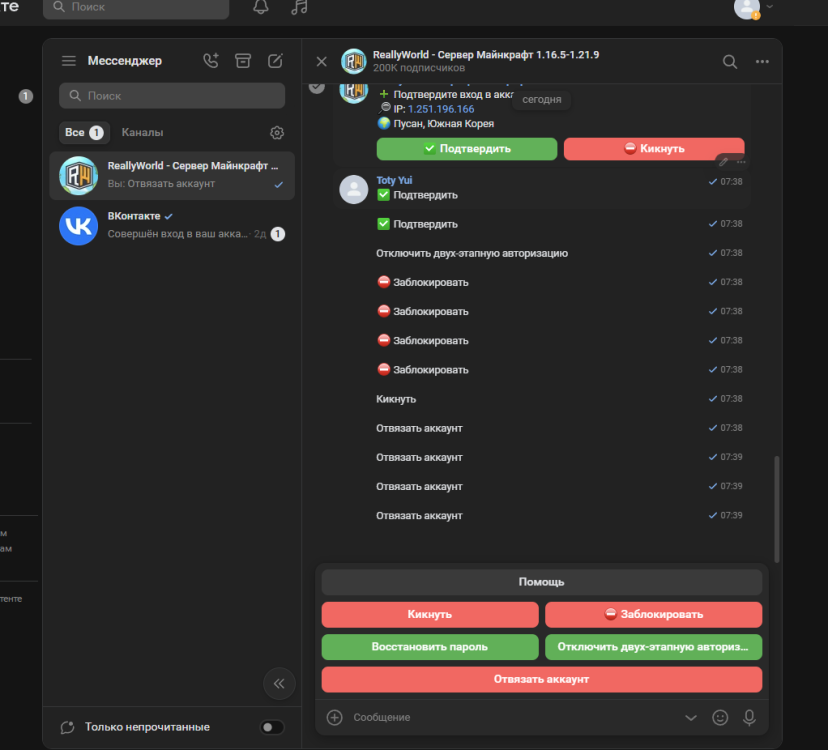Open the ВКонтакте chat in list

coord(172,226)
